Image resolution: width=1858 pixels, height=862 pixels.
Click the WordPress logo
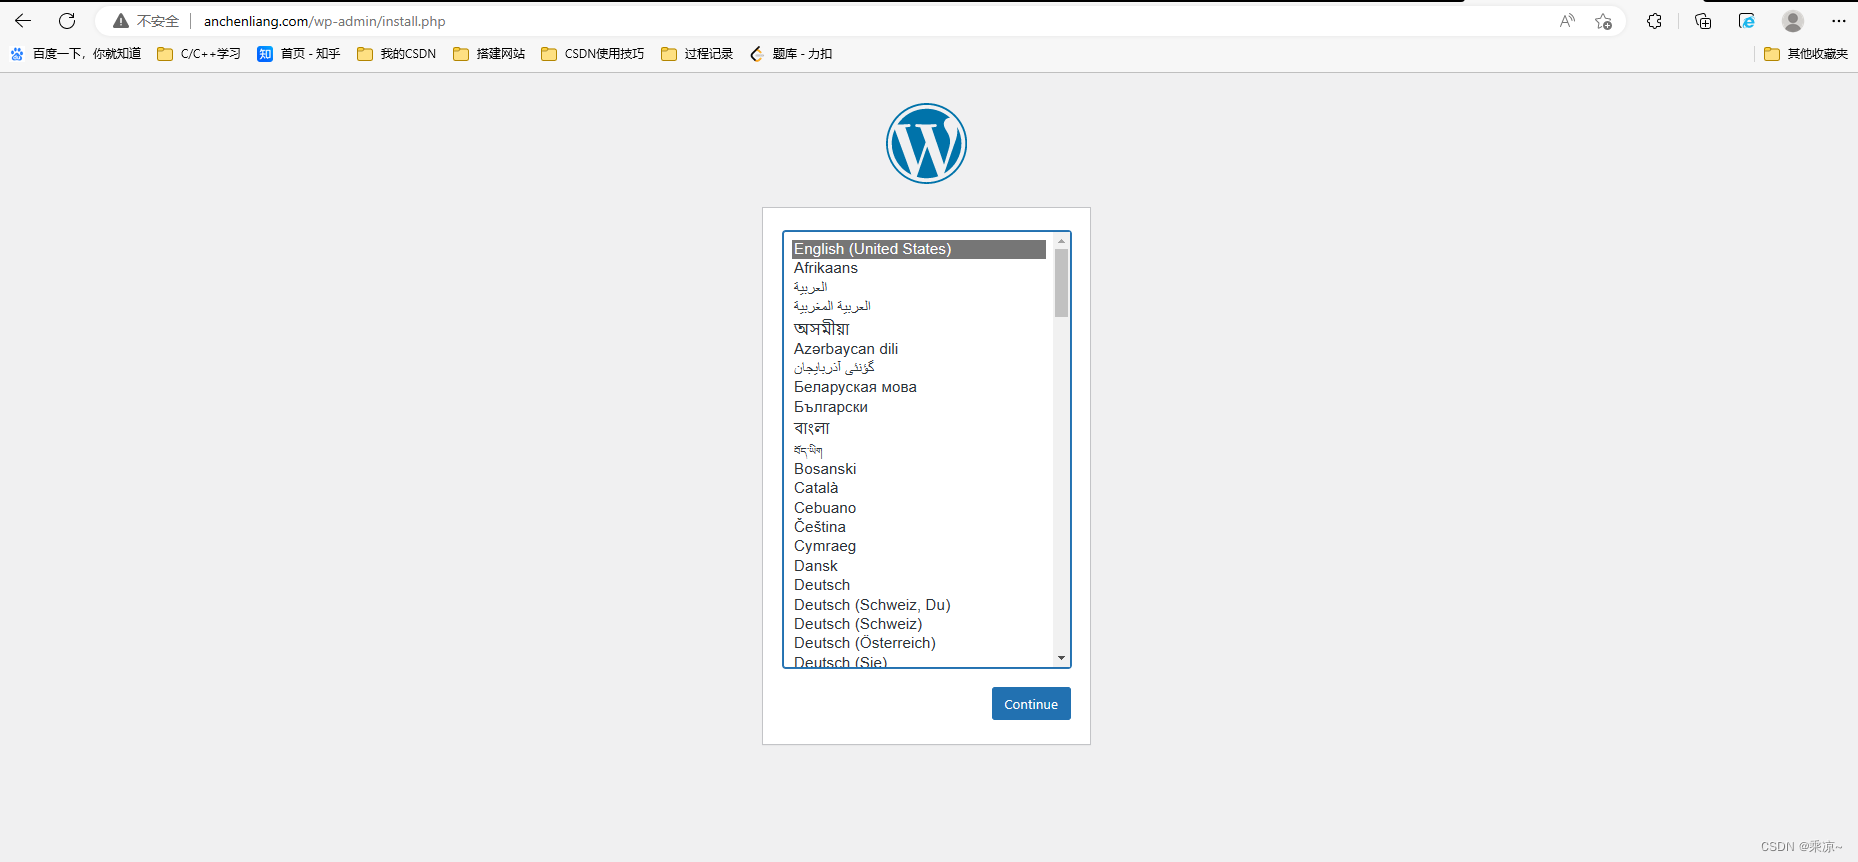coord(926,143)
